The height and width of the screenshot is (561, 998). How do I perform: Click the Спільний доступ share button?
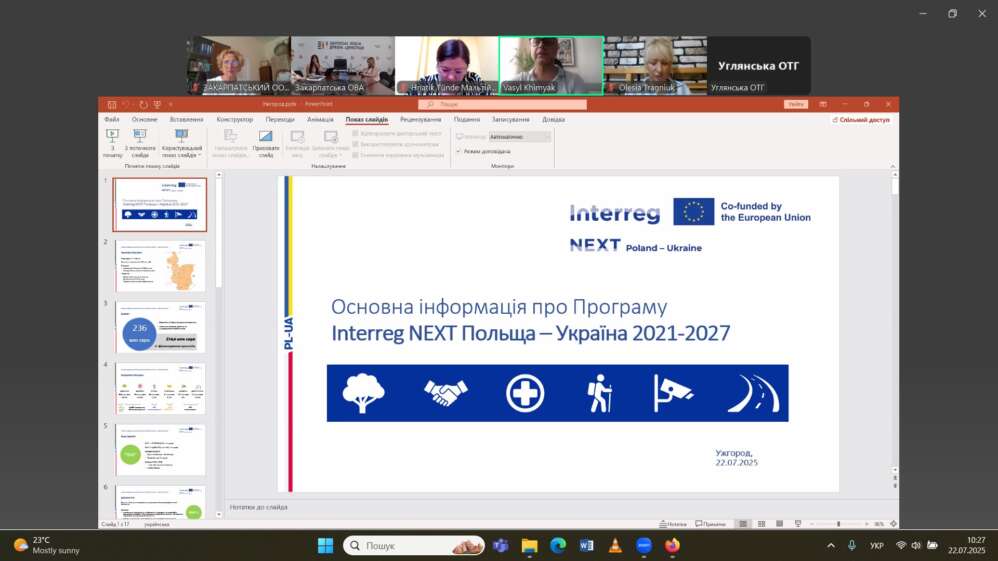[861, 120]
